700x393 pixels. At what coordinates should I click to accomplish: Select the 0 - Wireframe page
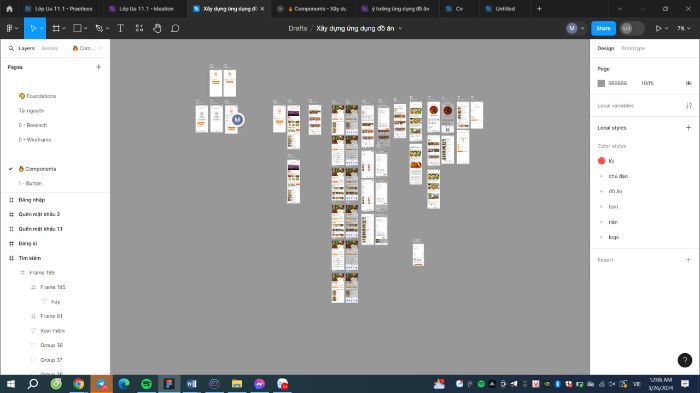[35, 140]
